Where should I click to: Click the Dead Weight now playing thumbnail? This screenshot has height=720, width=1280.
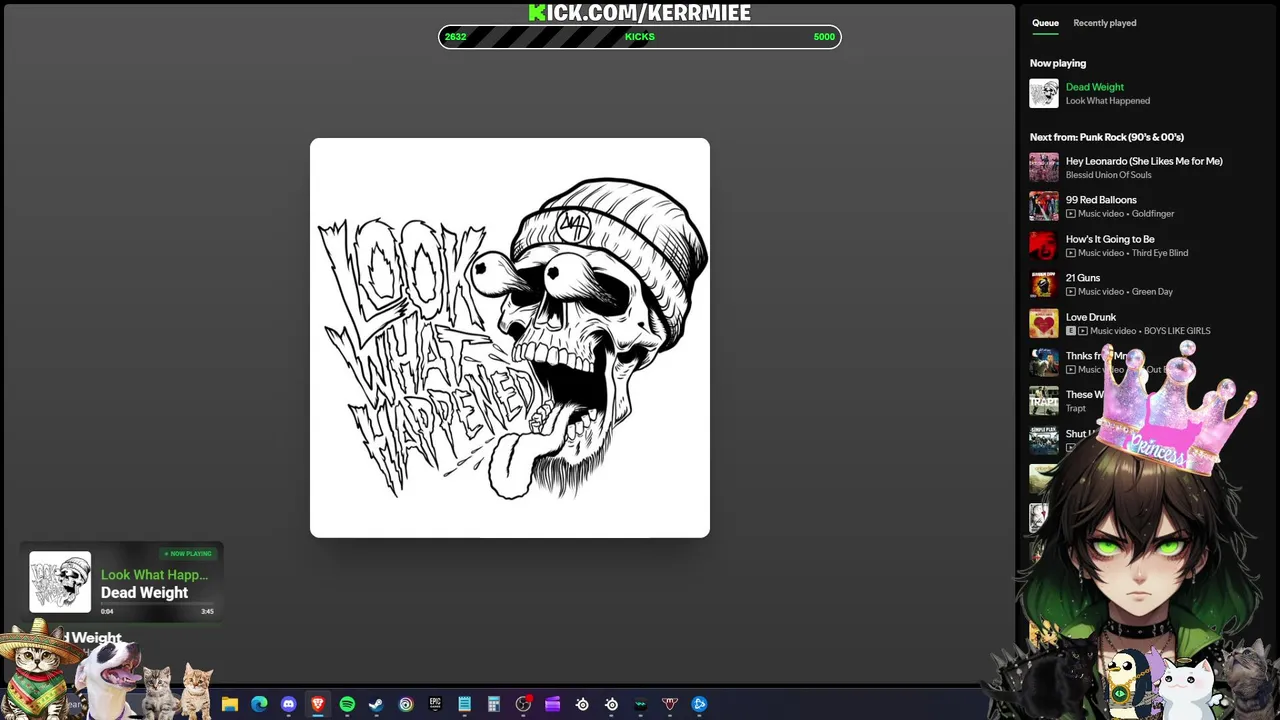pyautogui.click(x=1044, y=93)
